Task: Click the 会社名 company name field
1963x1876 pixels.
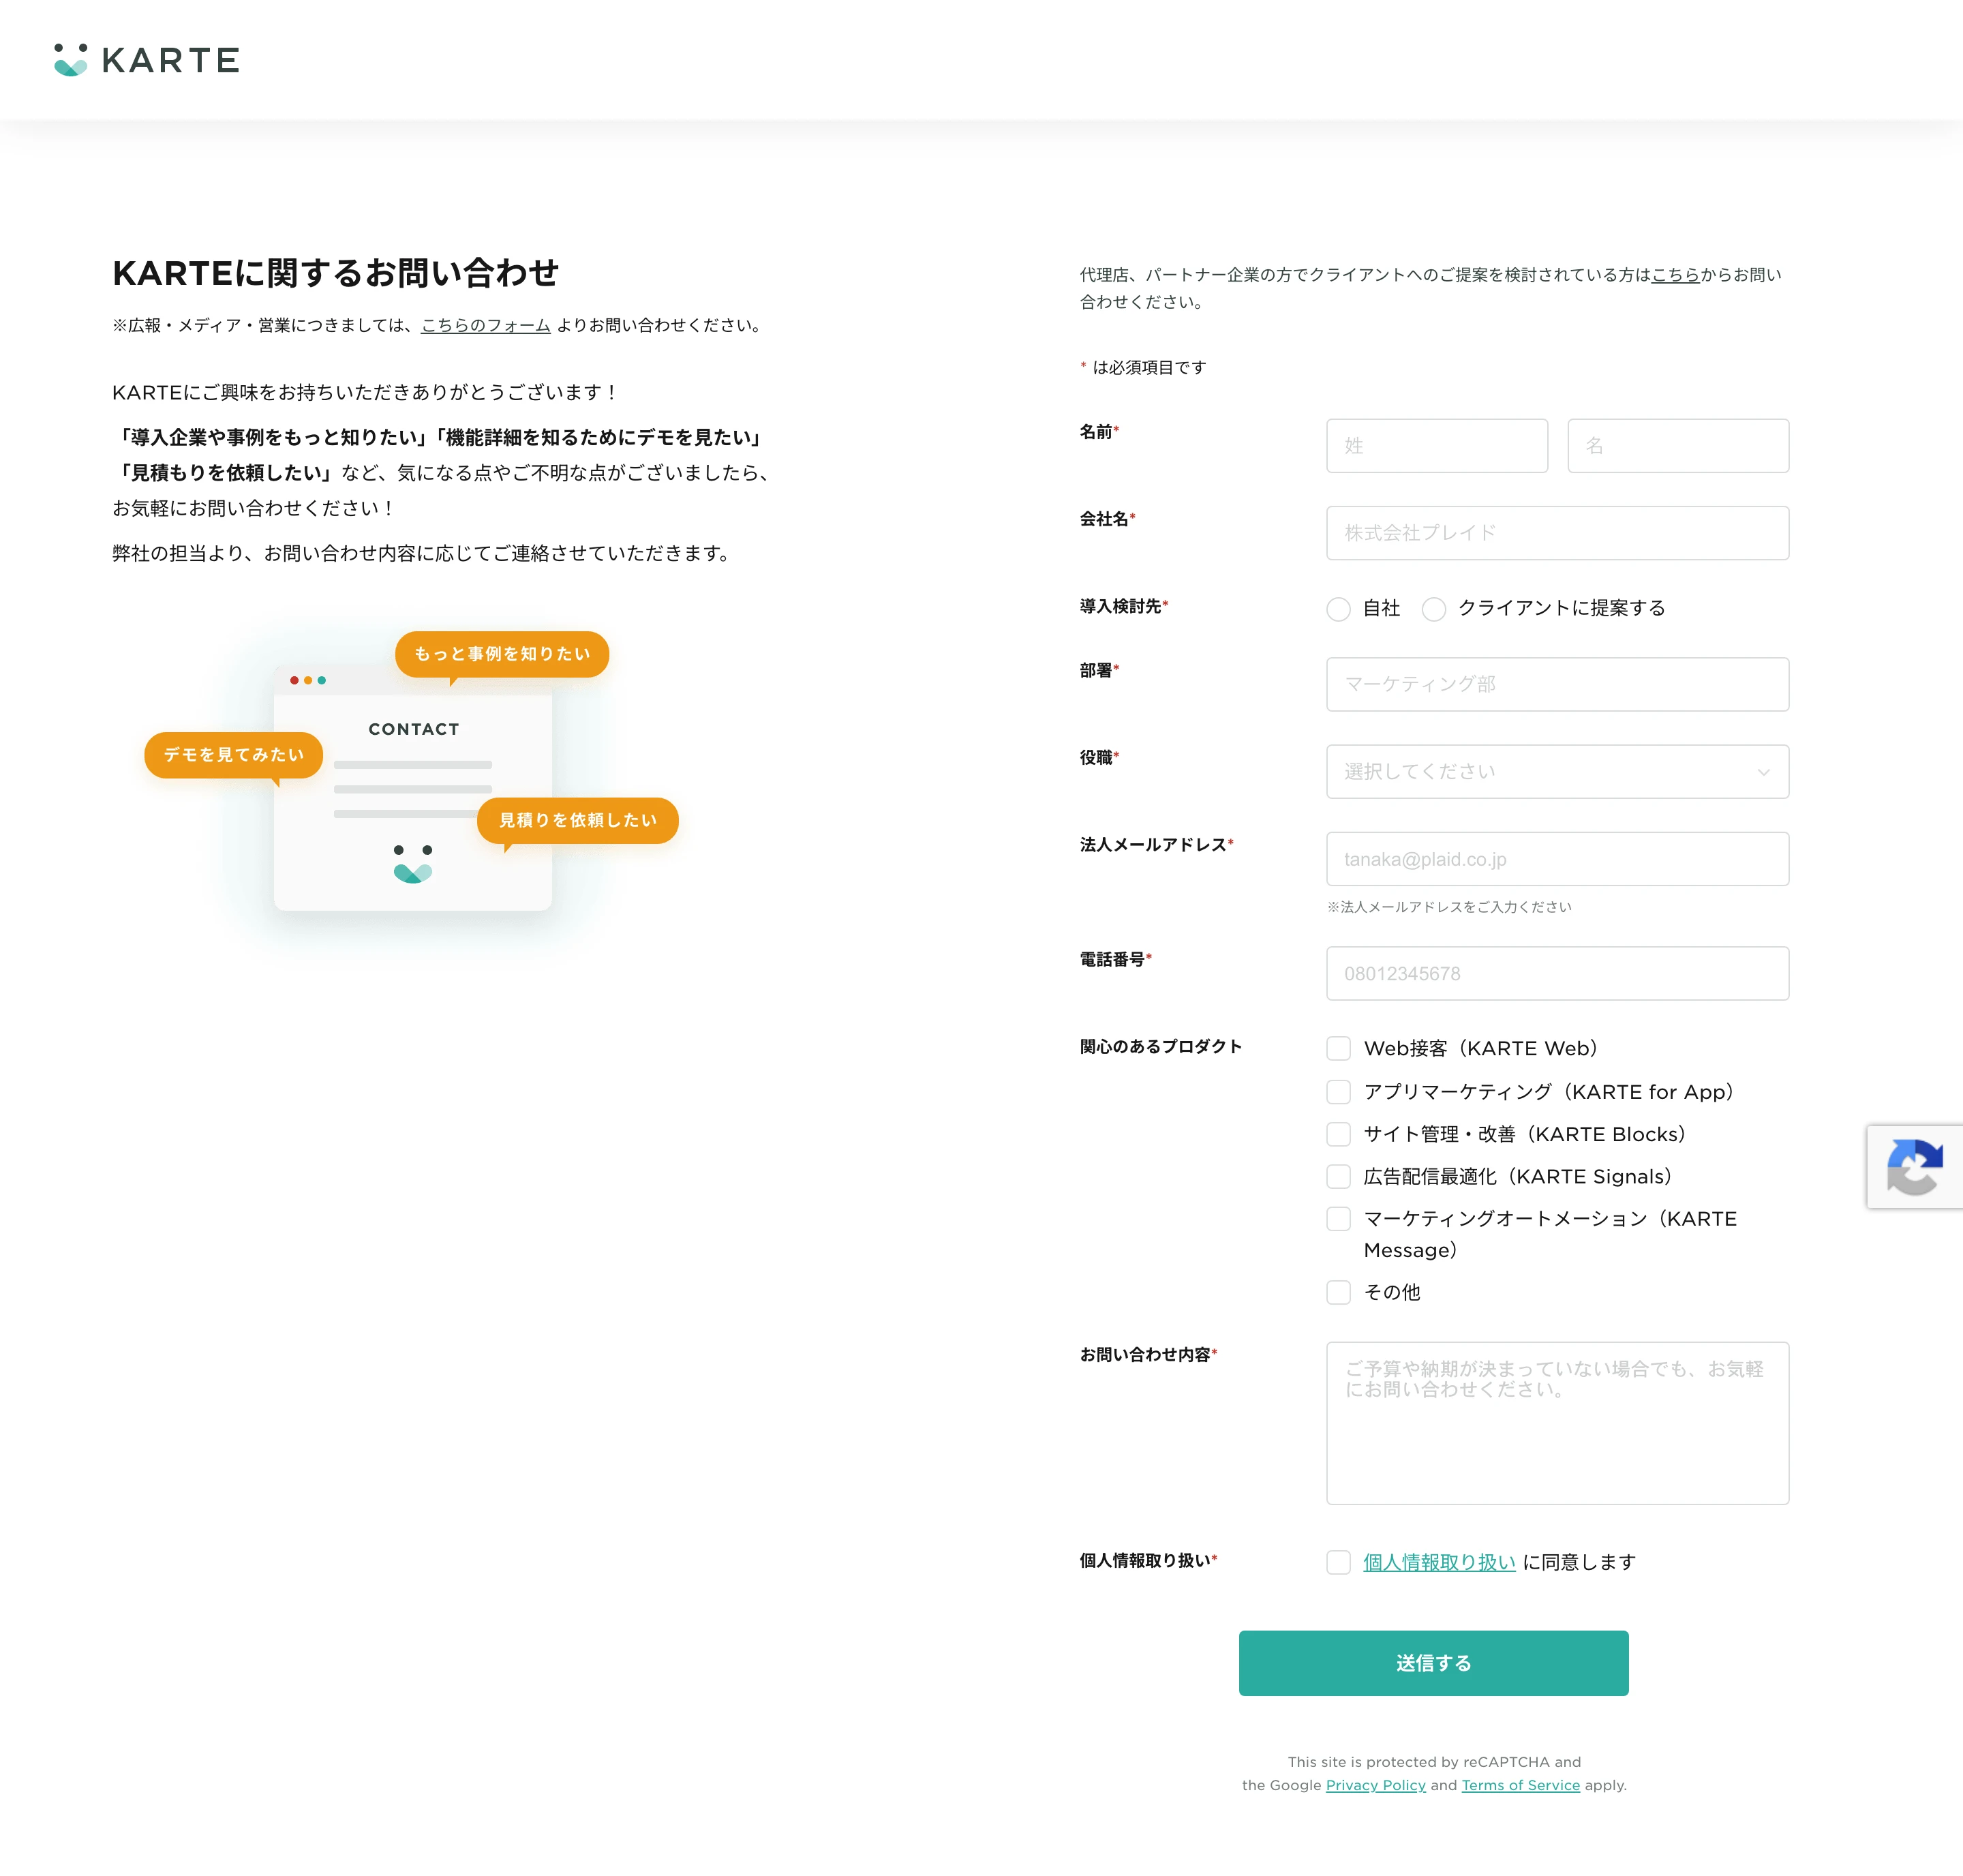Action: coord(1557,533)
